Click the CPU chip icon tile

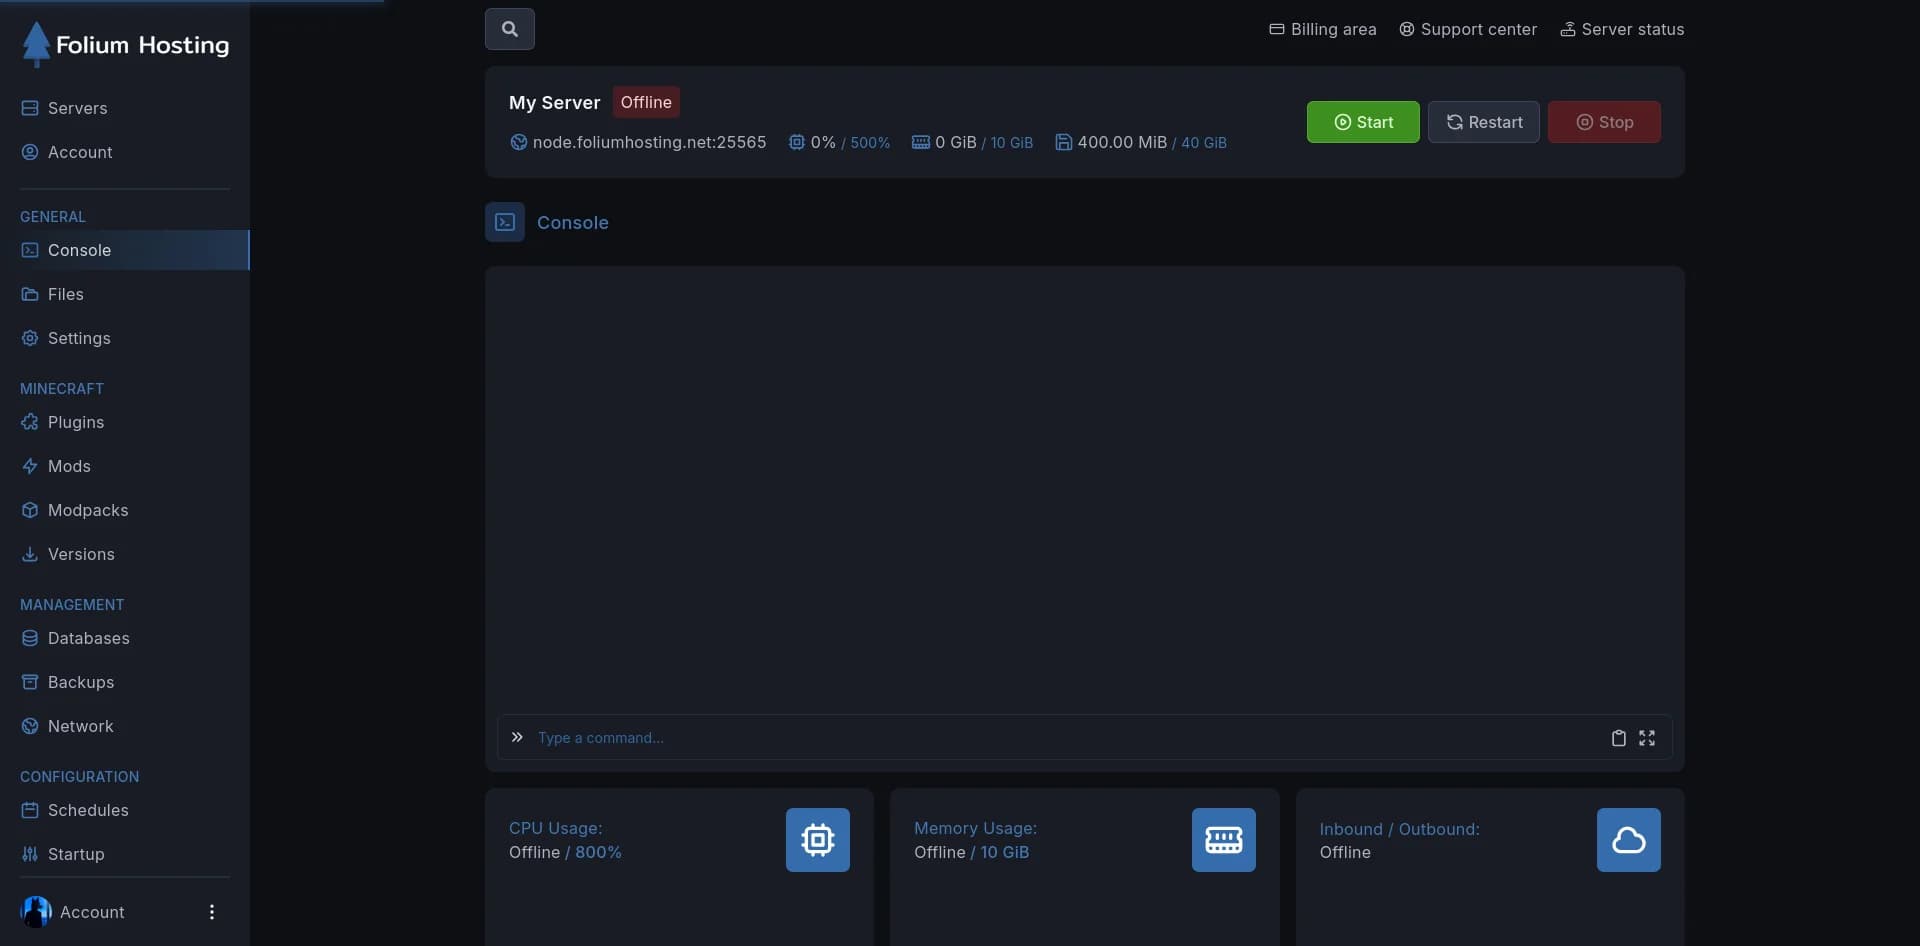(x=818, y=840)
